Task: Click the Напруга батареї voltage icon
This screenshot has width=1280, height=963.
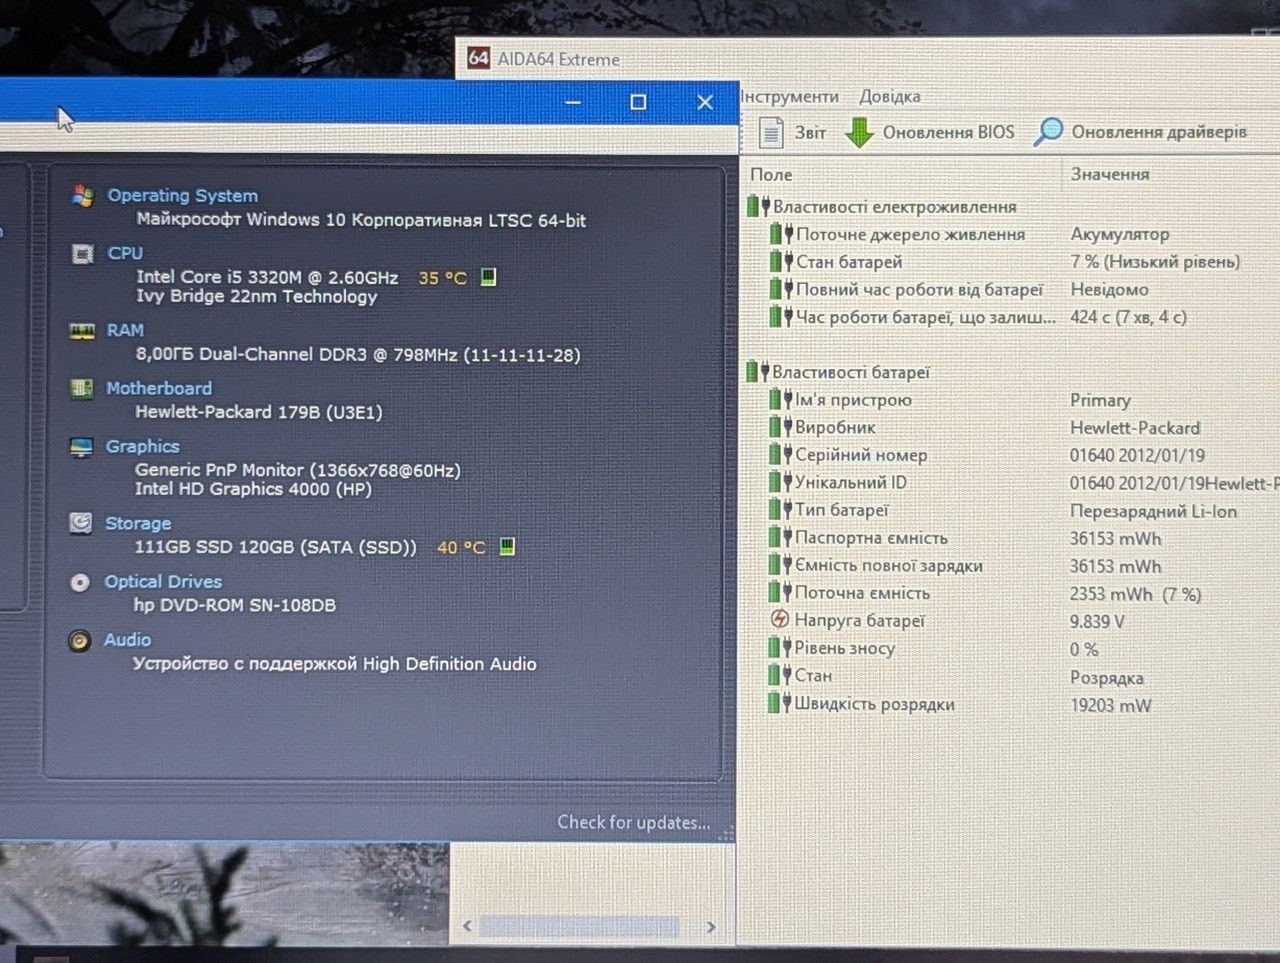Action: point(780,620)
